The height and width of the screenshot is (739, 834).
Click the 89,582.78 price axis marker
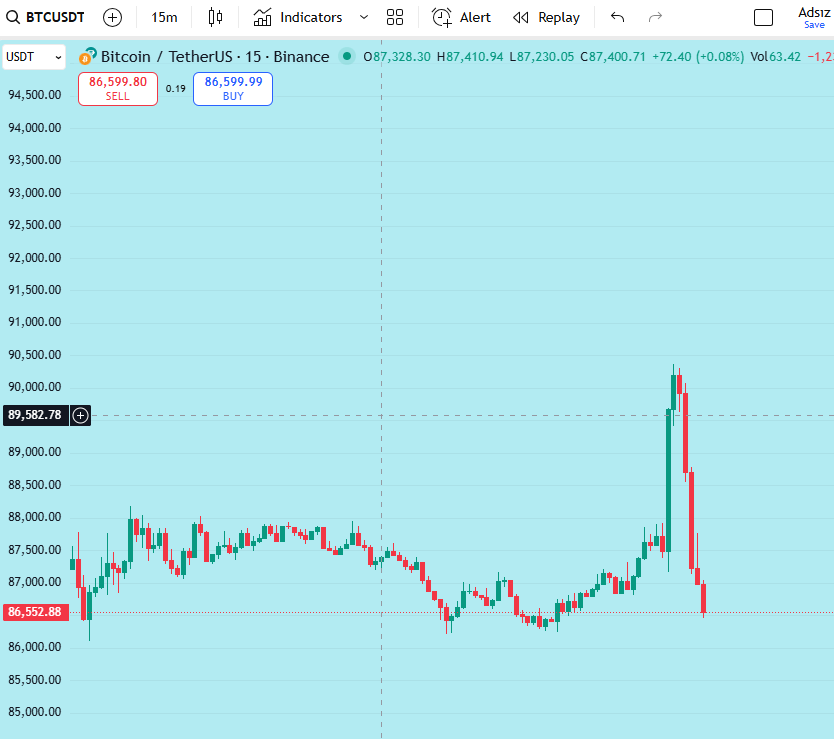click(x=37, y=415)
